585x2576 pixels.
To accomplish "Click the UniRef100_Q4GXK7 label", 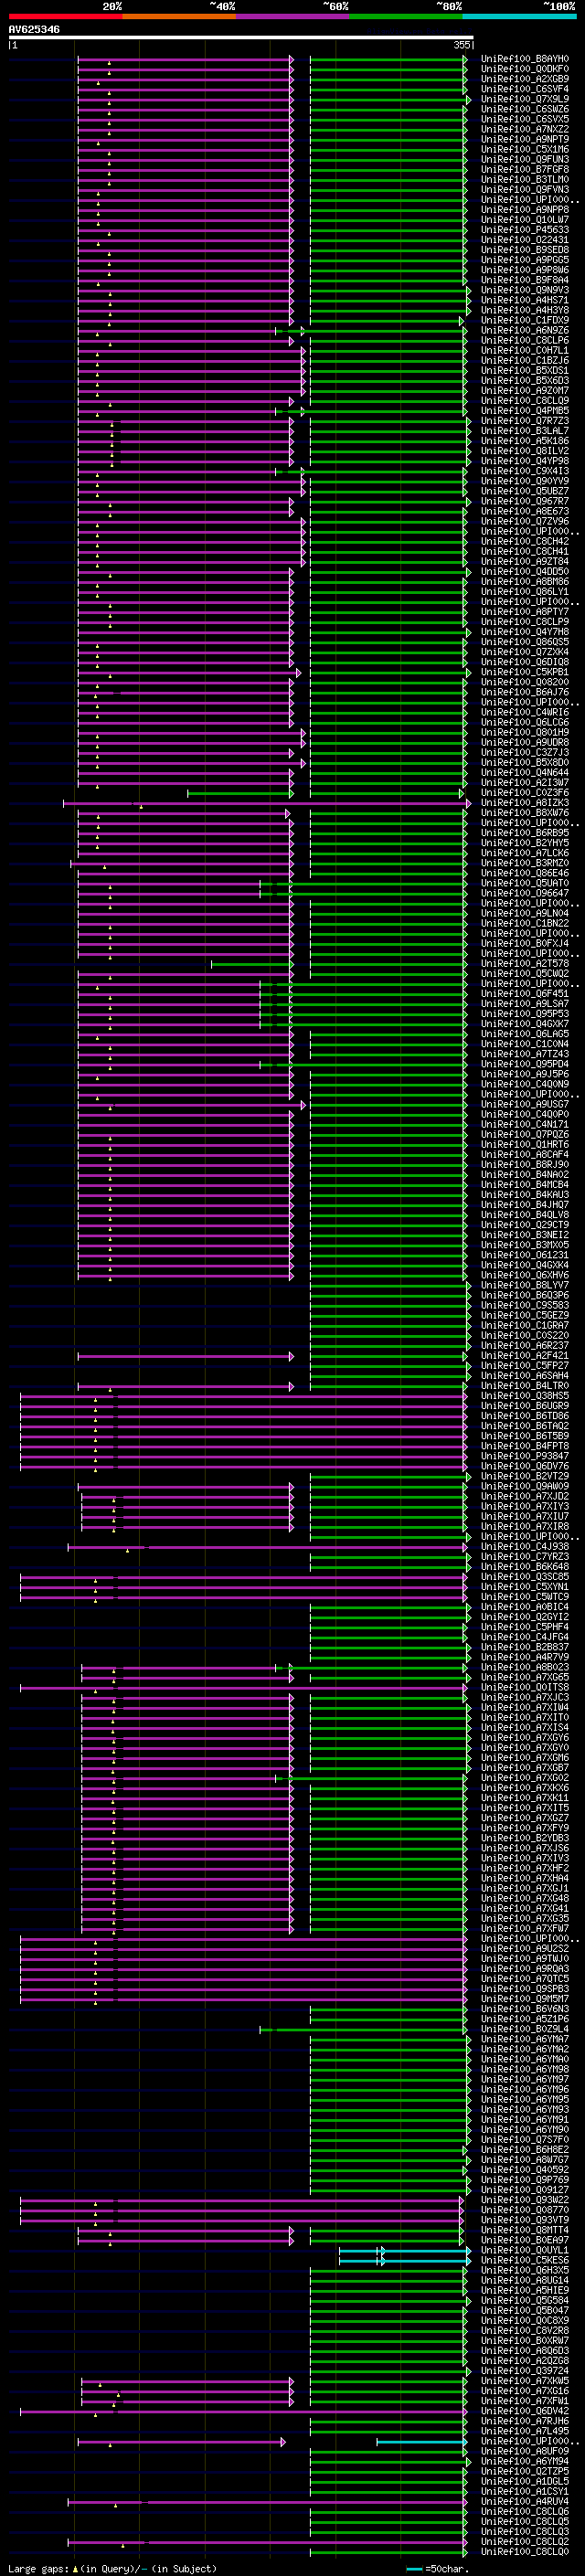I will [525, 1023].
